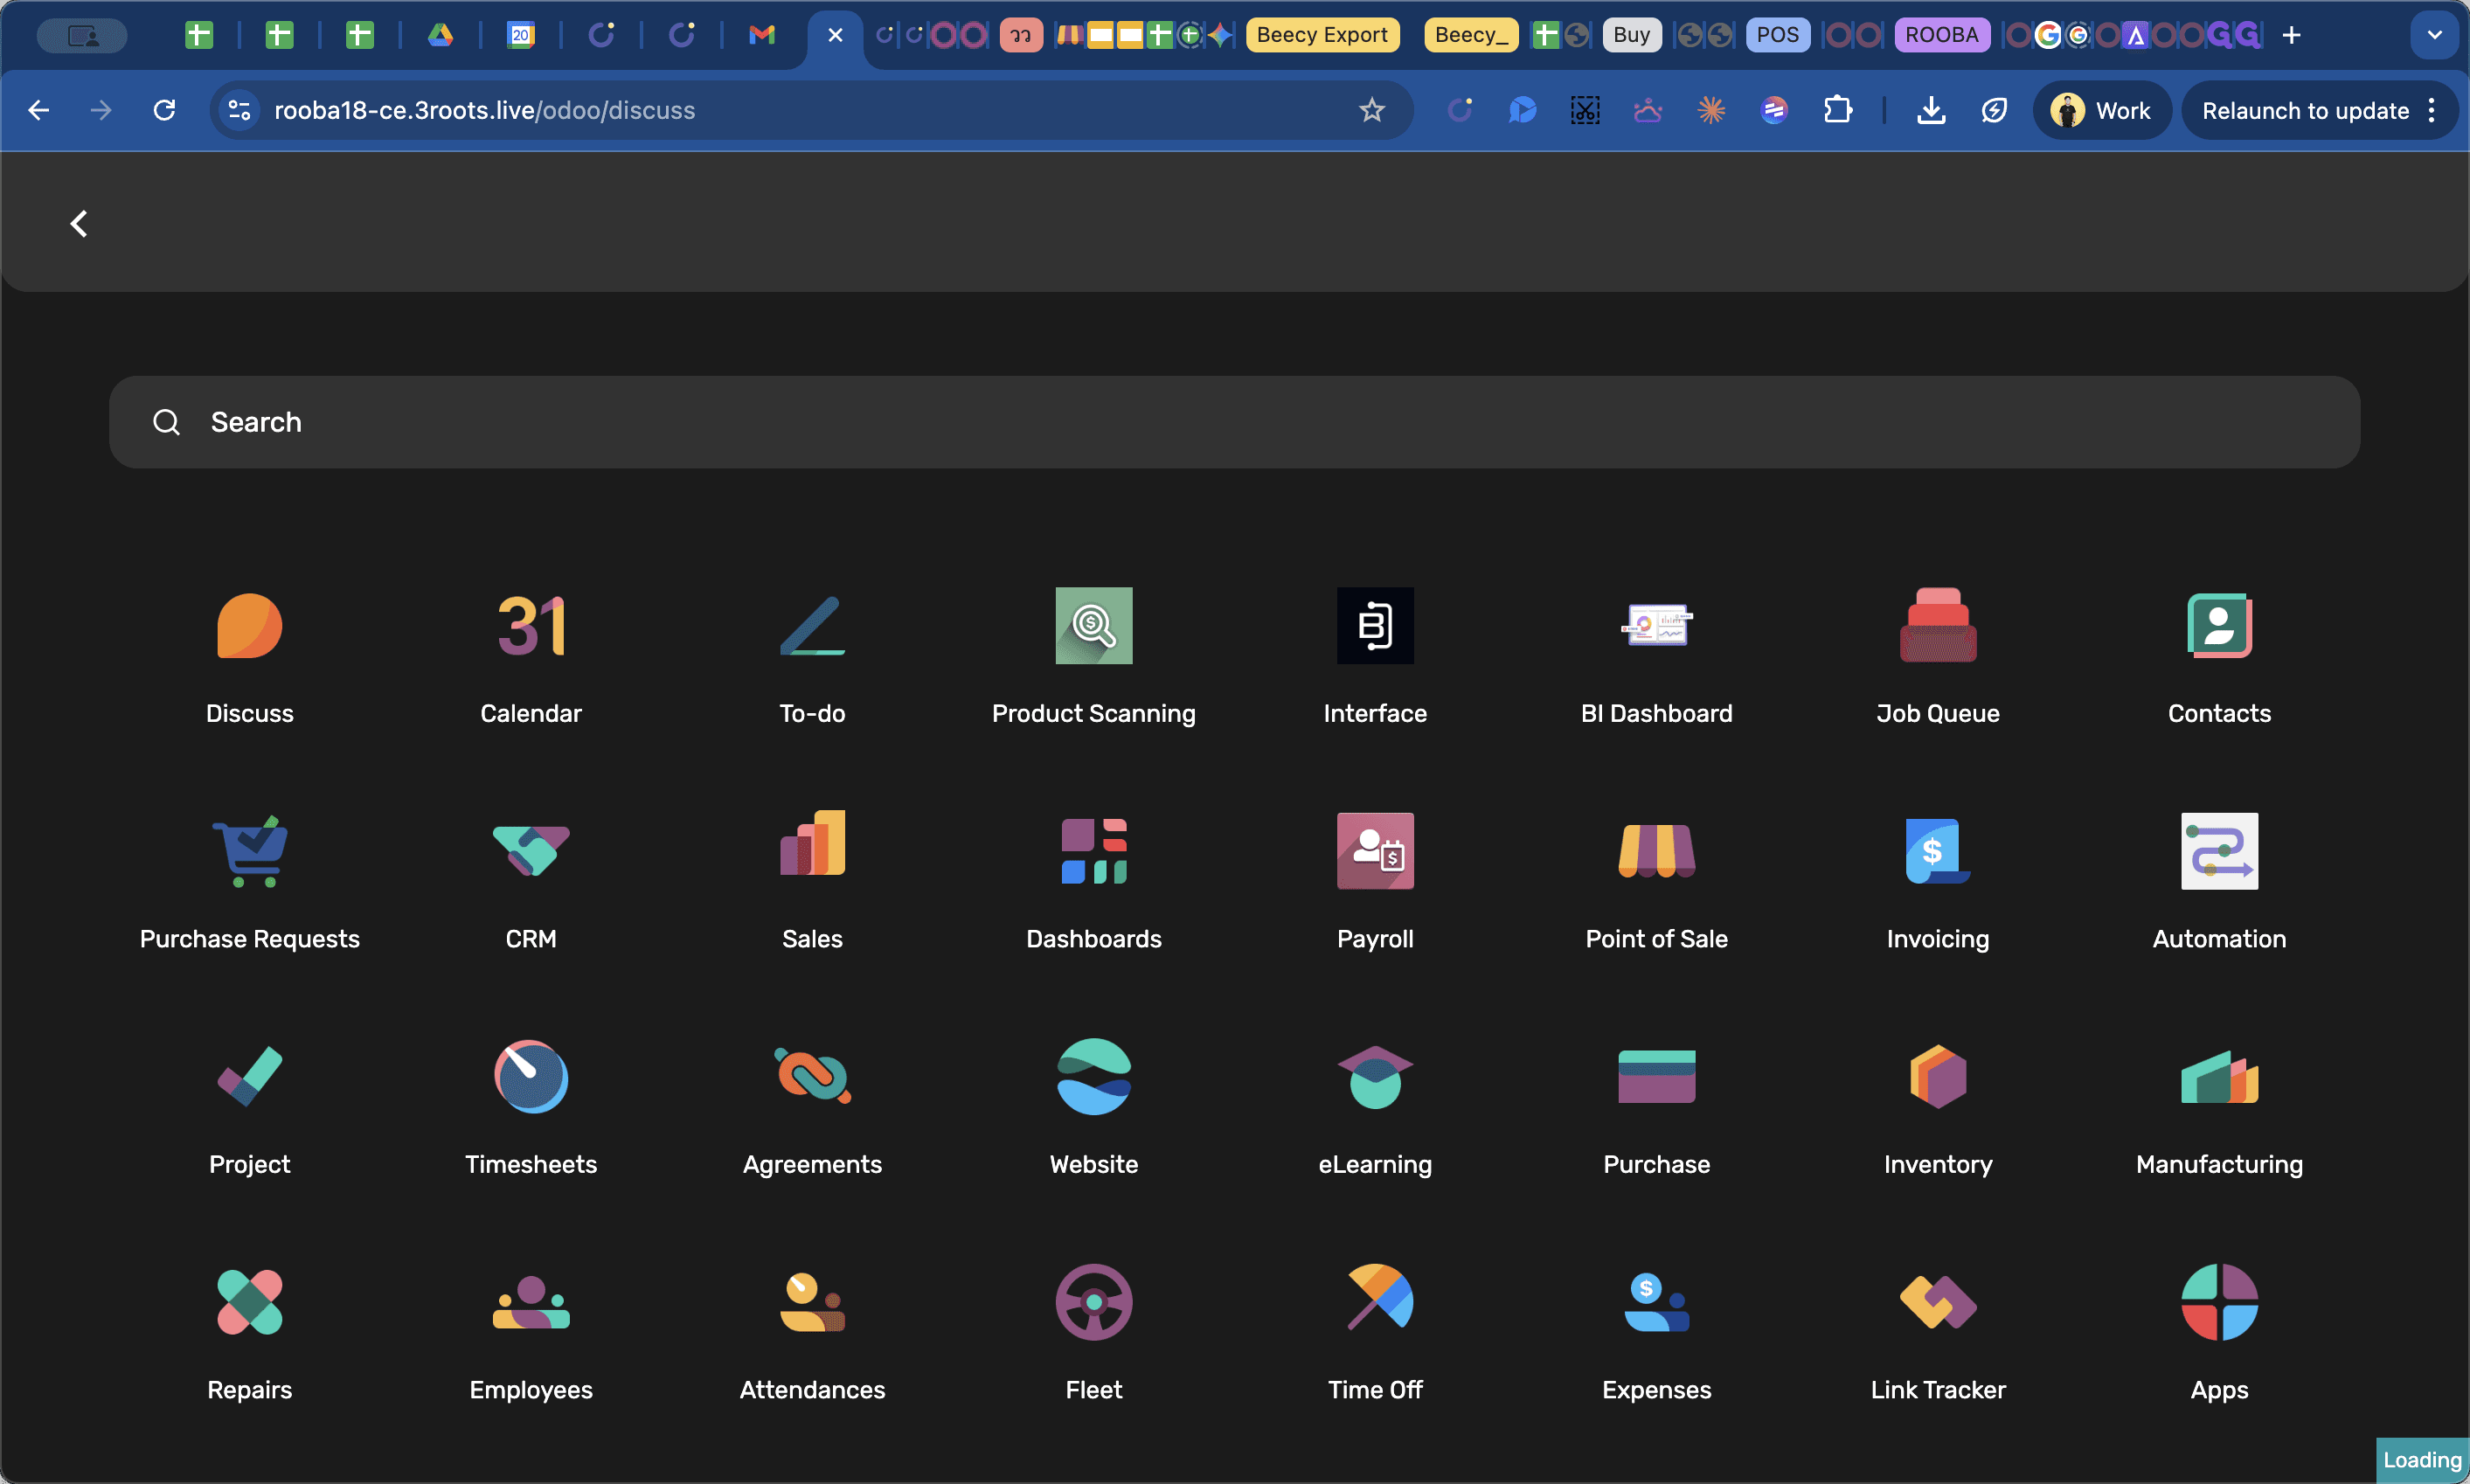The height and width of the screenshot is (1484, 2470).
Task: Open the Dashboards app
Action: [1093, 881]
